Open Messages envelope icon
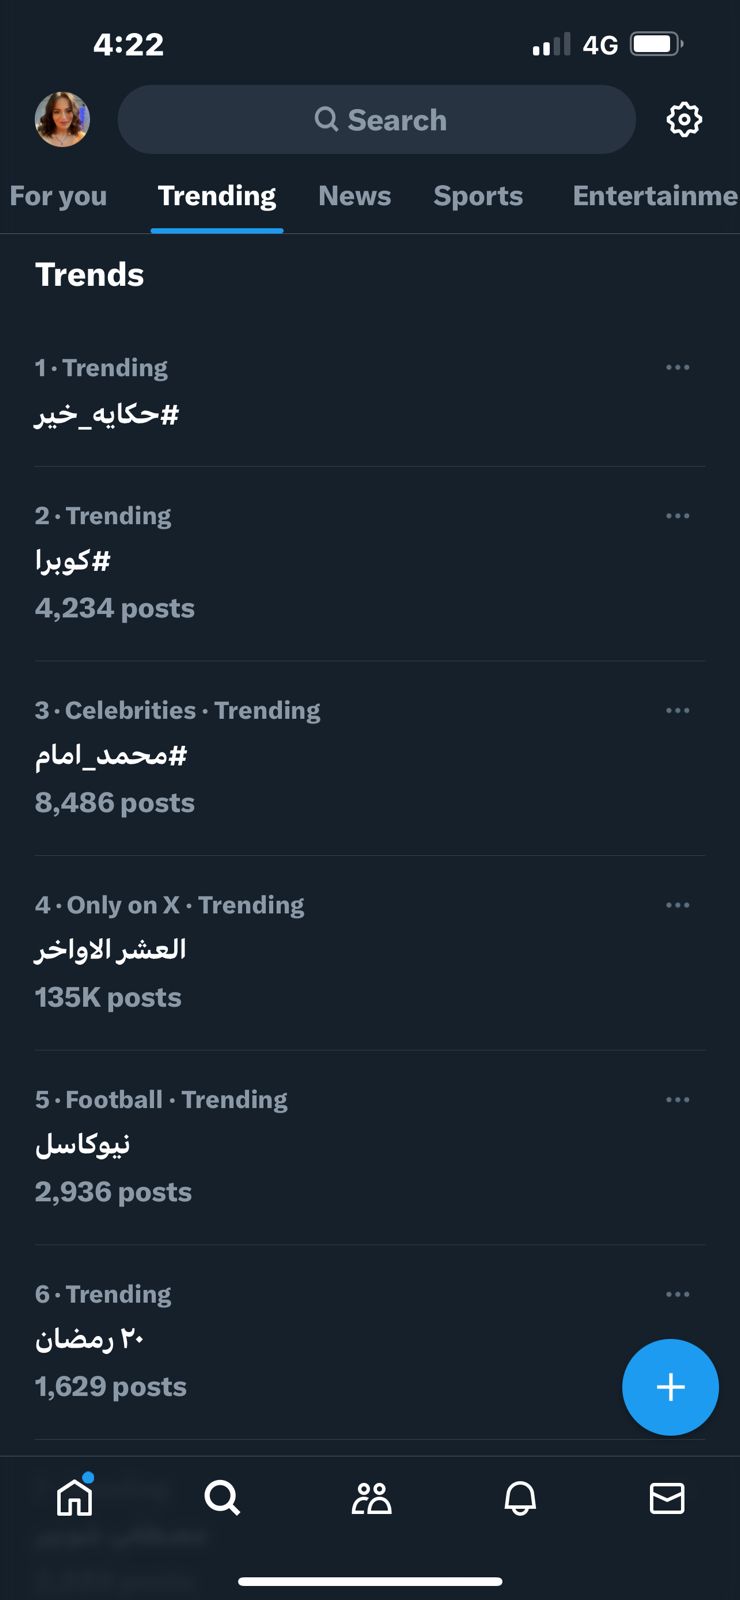 667,1498
